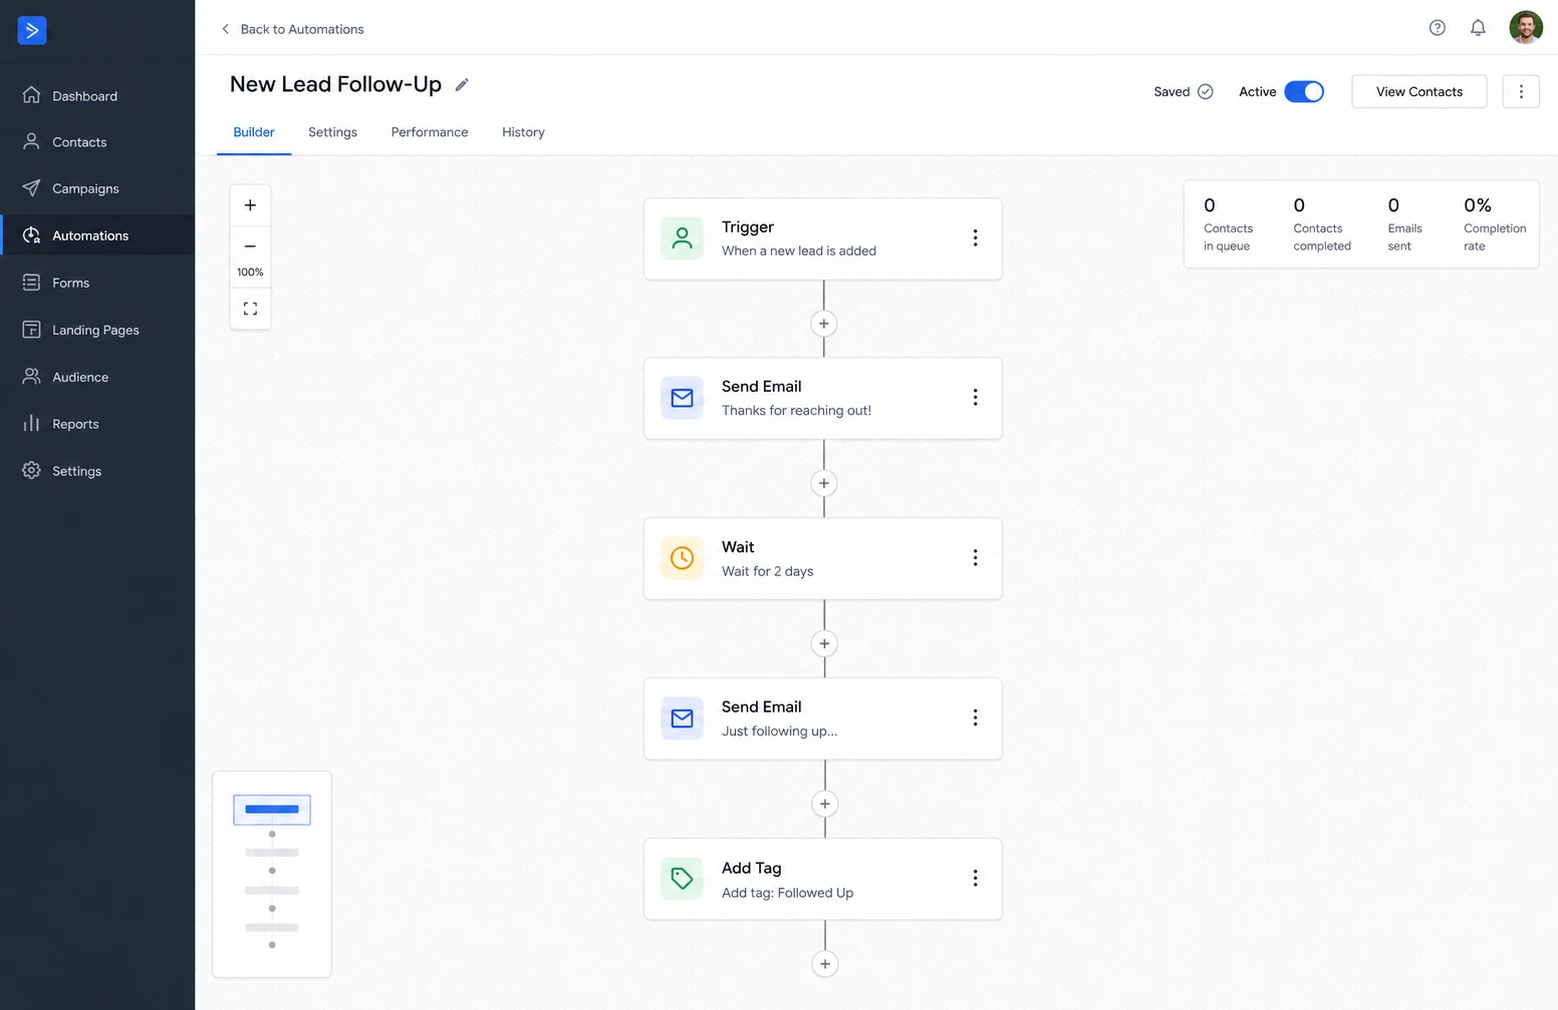Viewport: 1558px width, 1010px height.
Task: Open the Audience section
Action: click(97, 377)
